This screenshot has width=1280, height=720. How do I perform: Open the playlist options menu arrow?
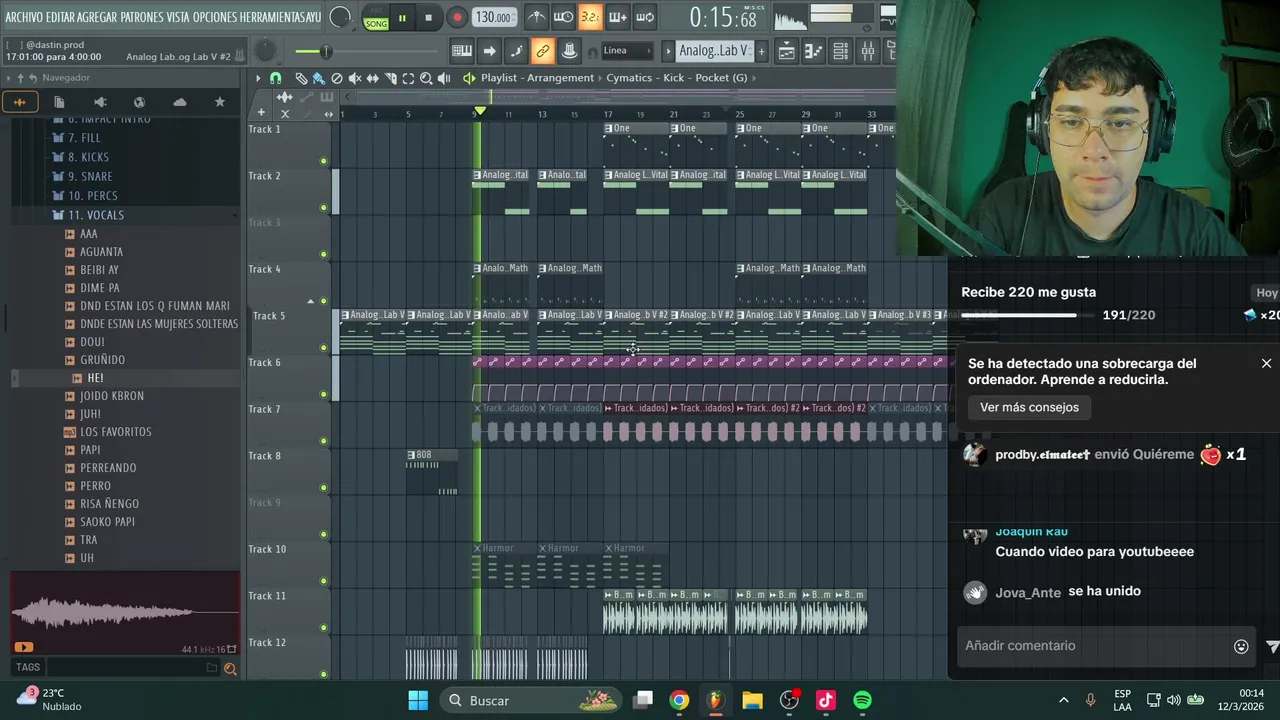(258, 78)
